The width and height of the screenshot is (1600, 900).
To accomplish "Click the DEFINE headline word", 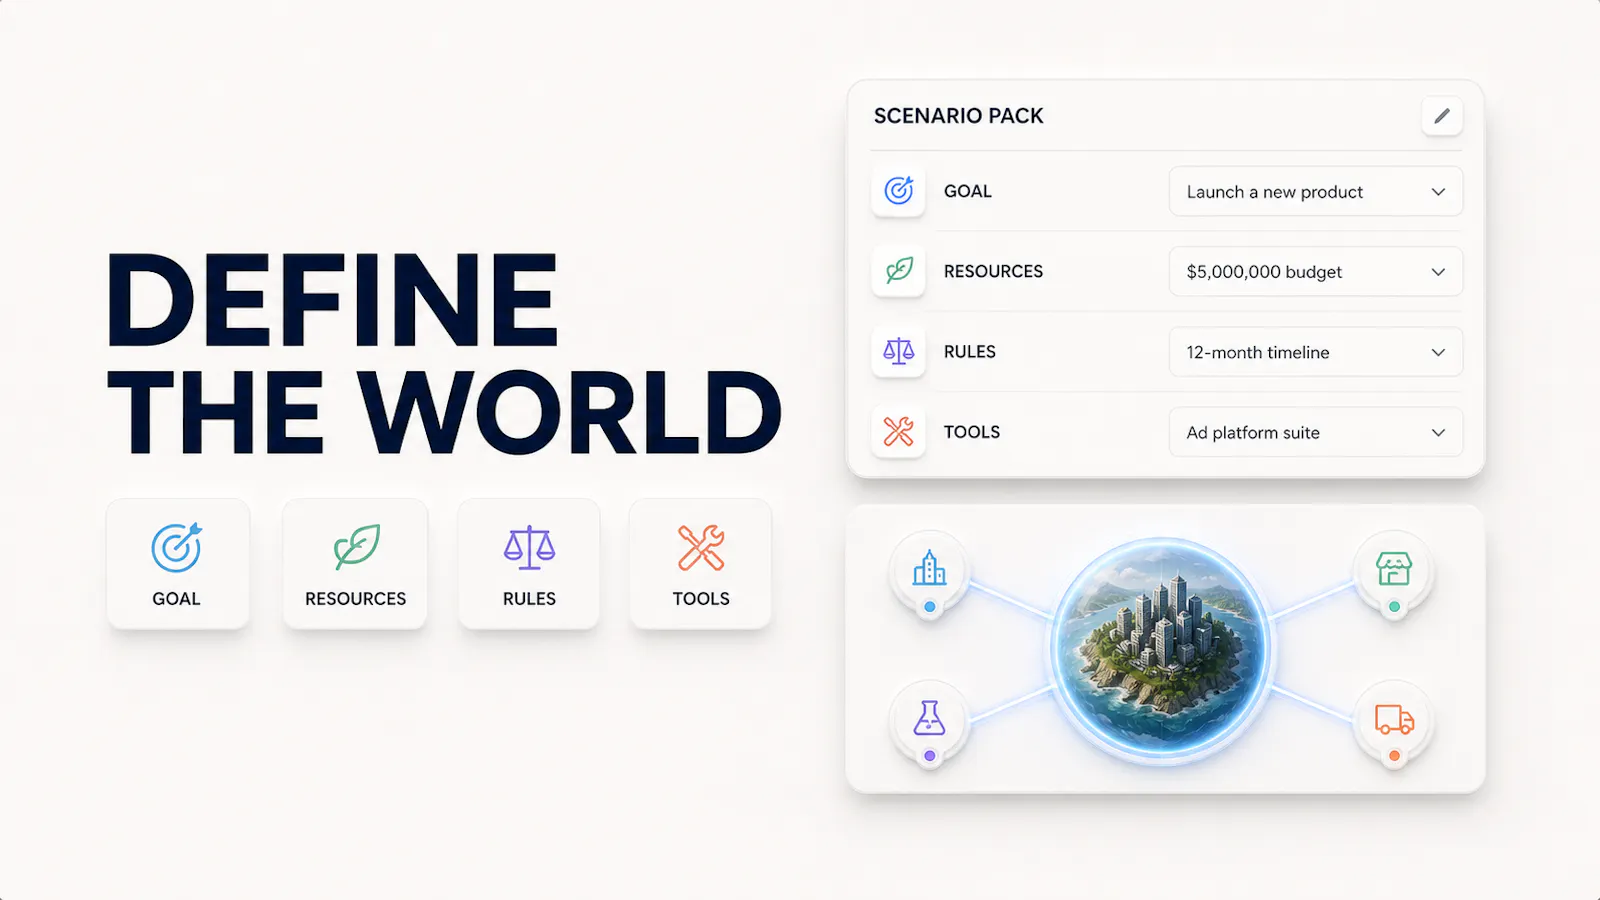I will (332, 300).
